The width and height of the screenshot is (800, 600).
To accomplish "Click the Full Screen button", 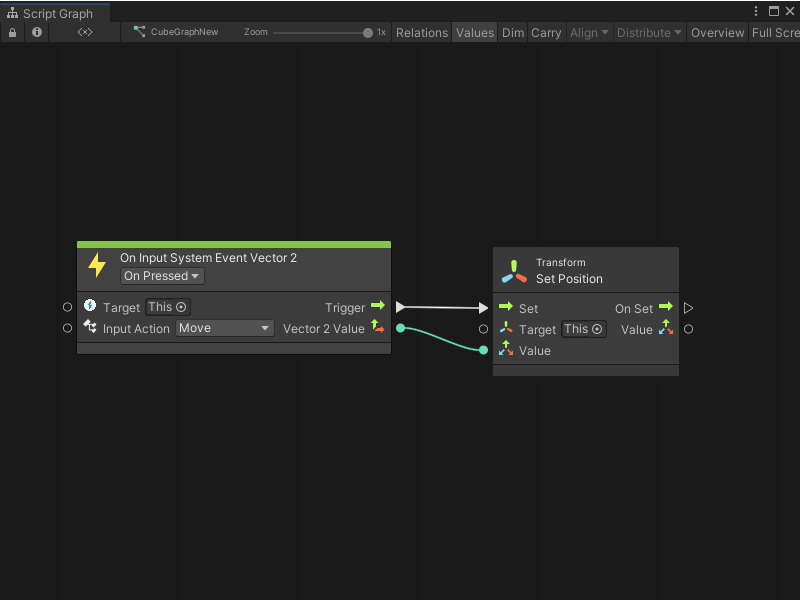I will pos(775,32).
